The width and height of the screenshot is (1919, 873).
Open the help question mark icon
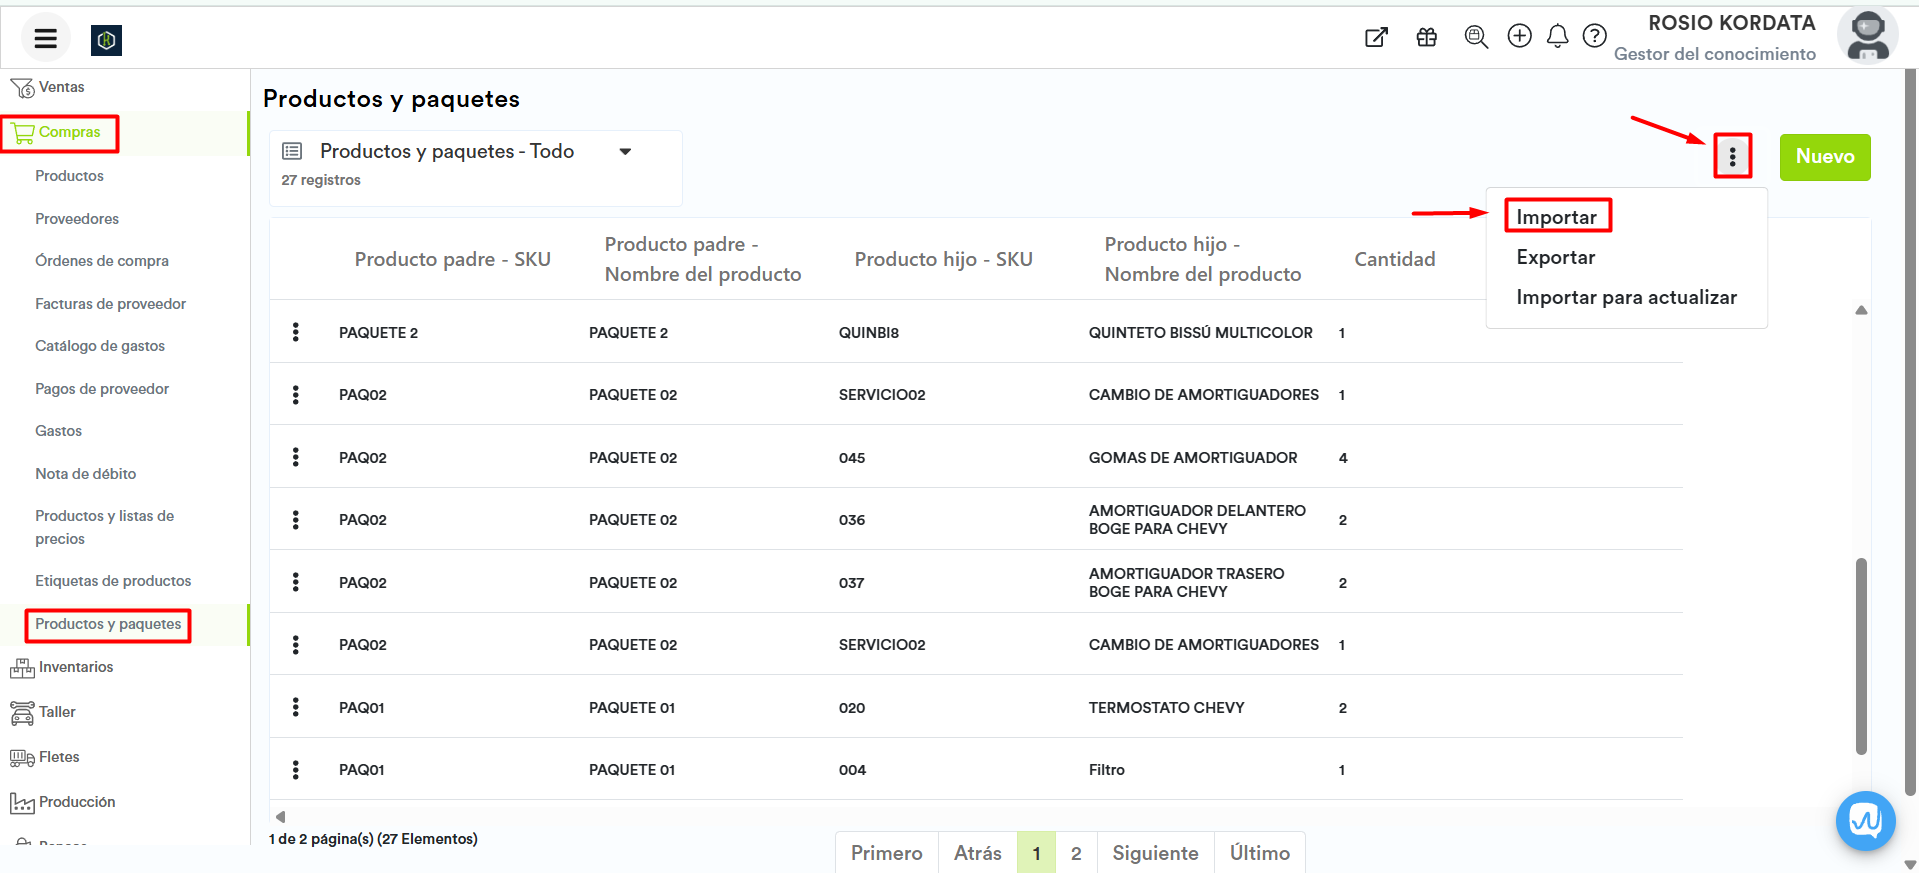tap(1594, 37)
